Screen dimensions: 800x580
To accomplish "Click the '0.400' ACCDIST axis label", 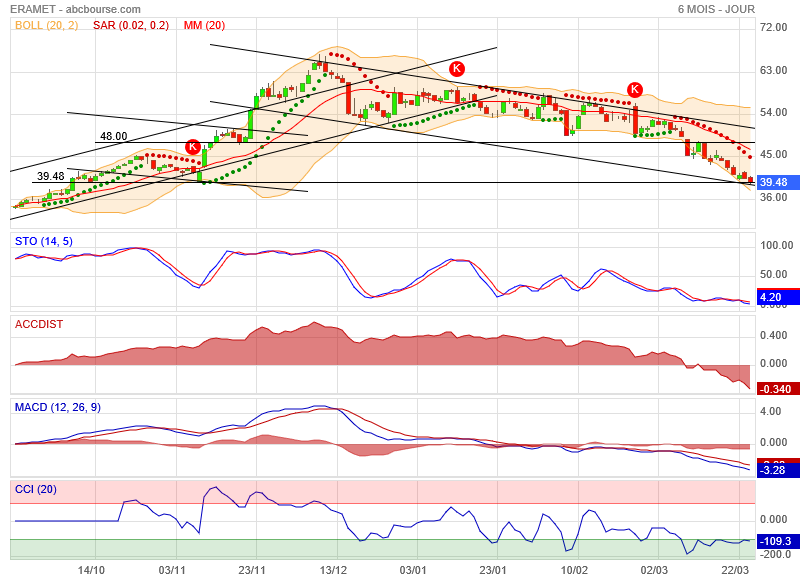I will [x=773, y=336].
